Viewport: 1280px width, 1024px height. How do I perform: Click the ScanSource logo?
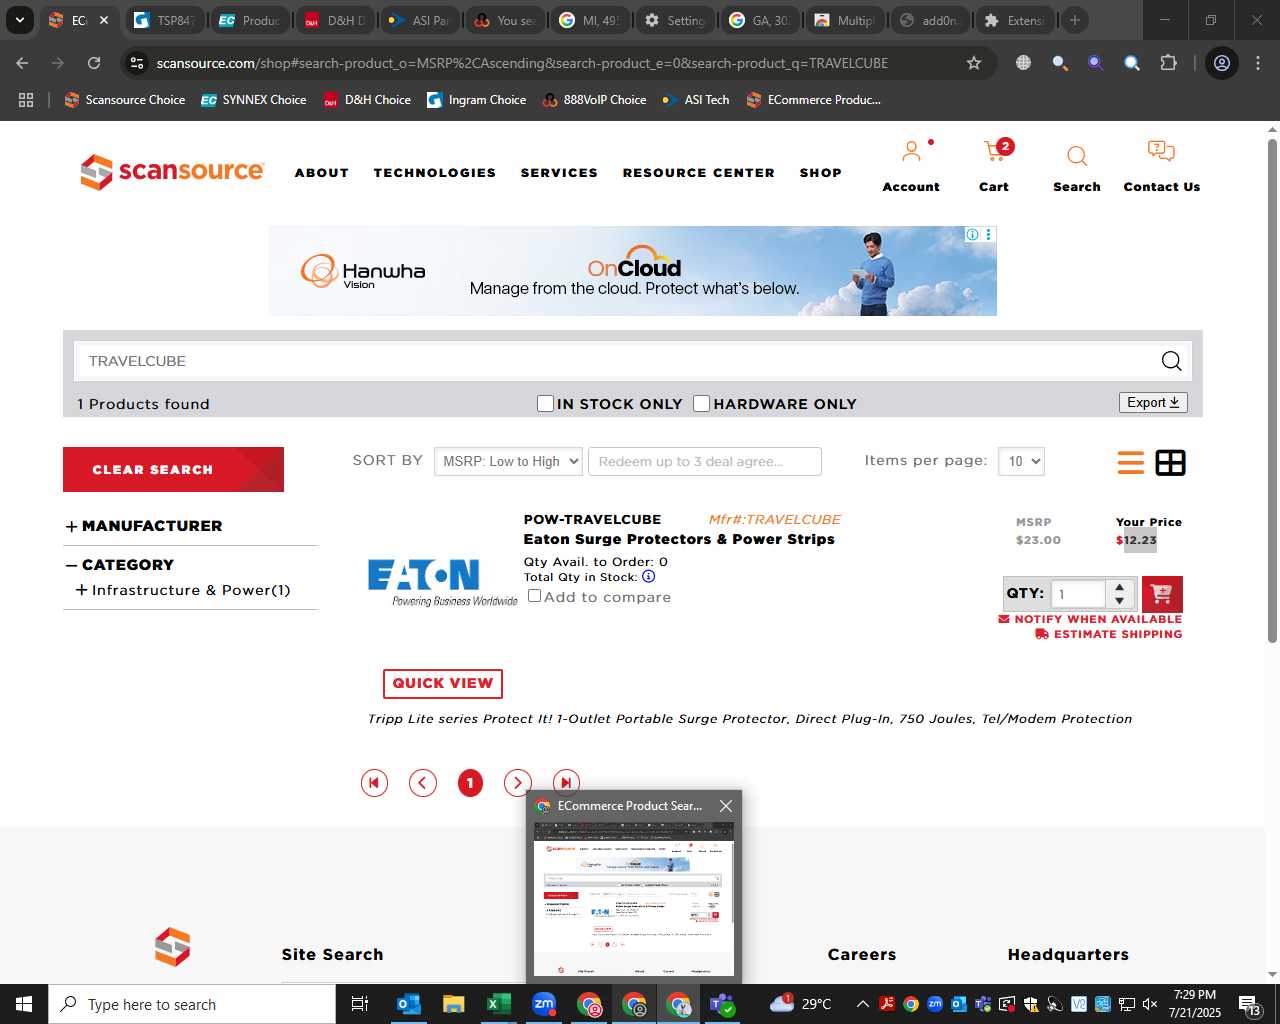pyautogui.click(x=172, y=172)
